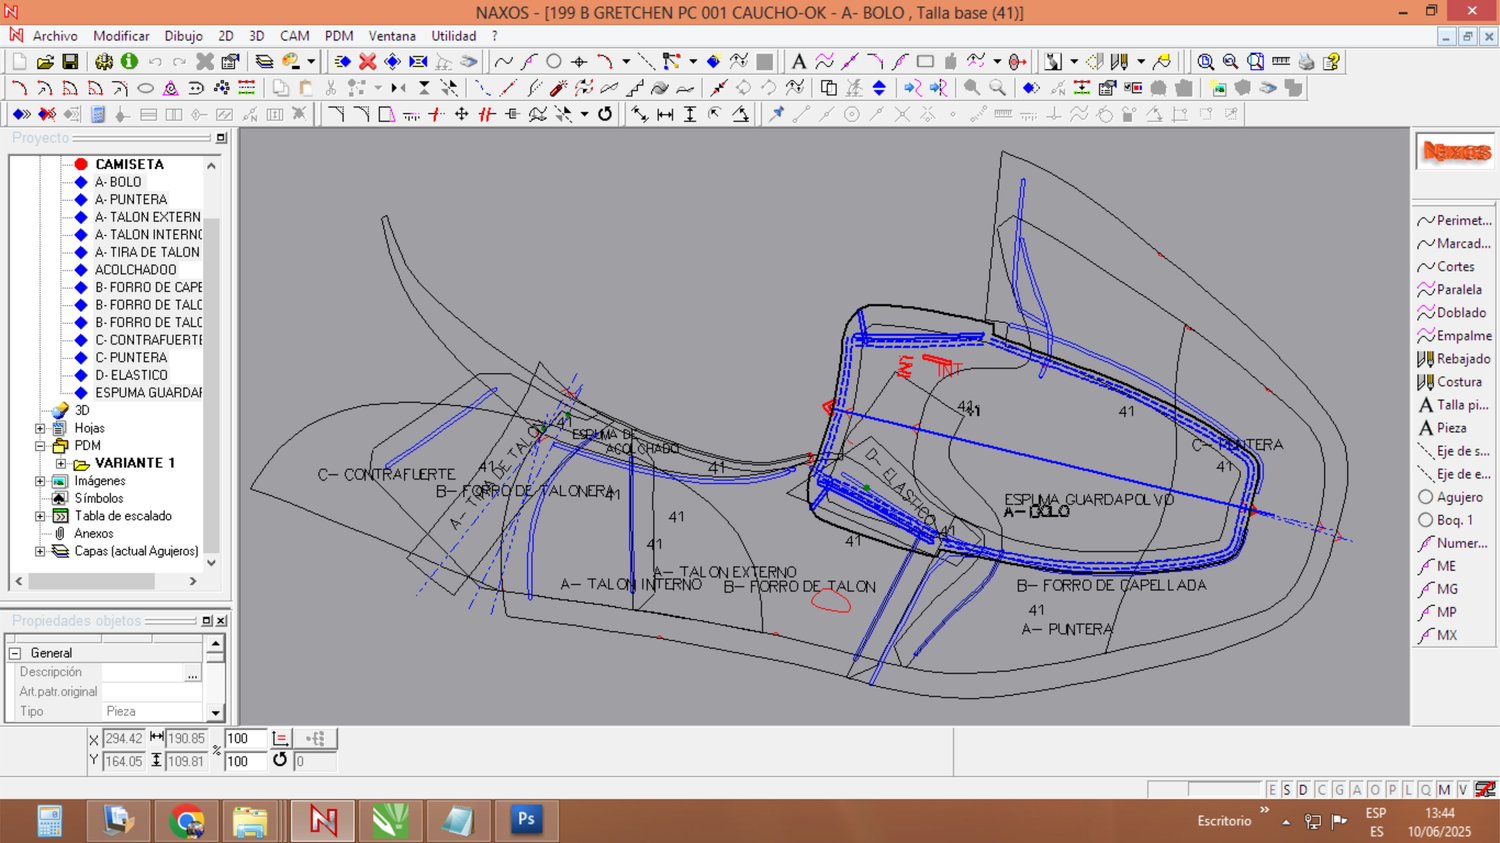Screen dimensions: 1500x843
Task: Toggle the Q layer status indicator
Action: [1426, 790]
